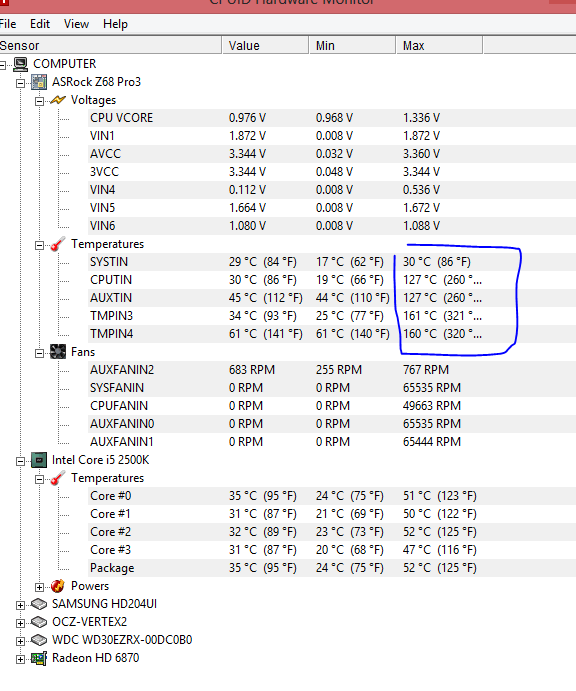This screenshot has width=576, height=691.
Task: Click the COMPUTER monitor icon
Action: [20, 64]
